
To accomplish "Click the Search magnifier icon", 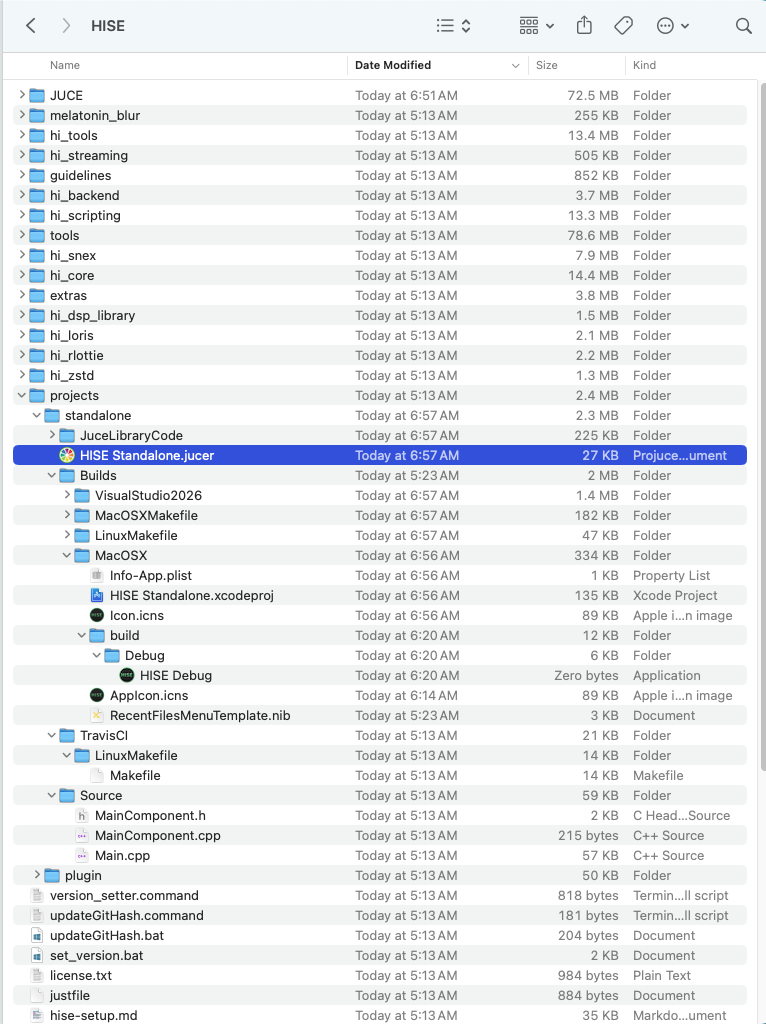I will [743, 25].
